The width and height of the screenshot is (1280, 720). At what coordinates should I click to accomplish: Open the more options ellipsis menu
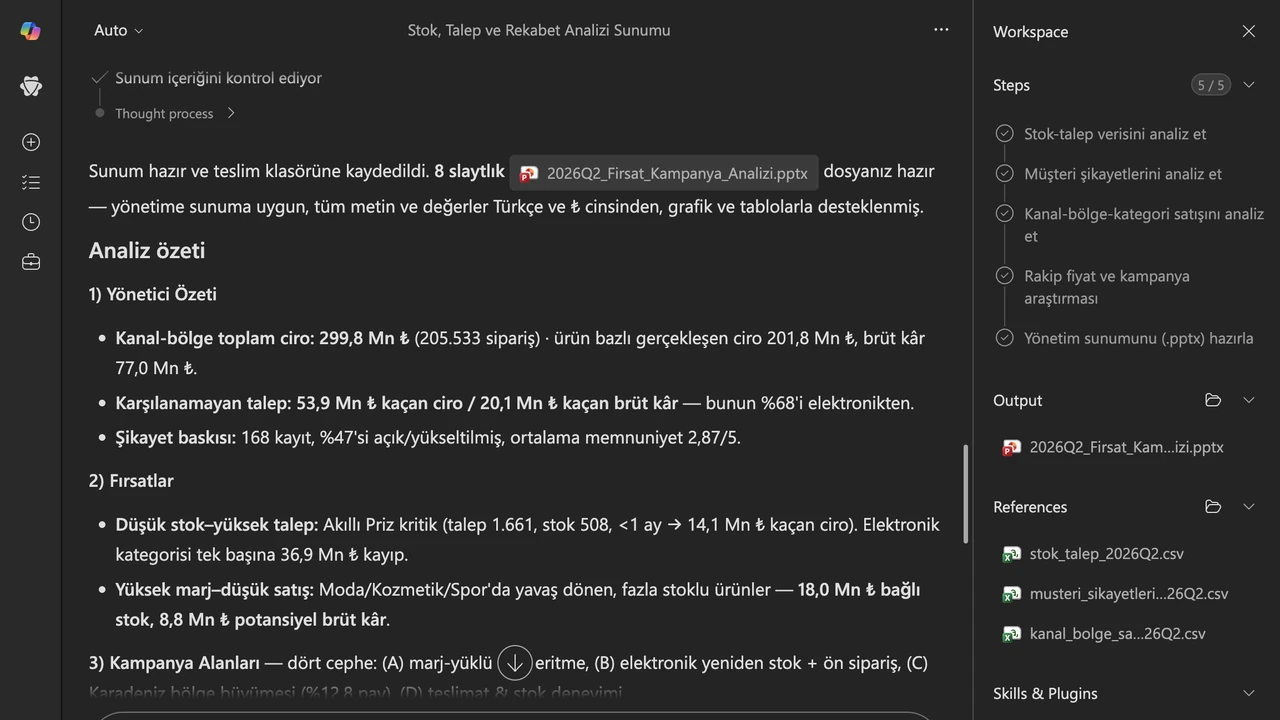pos(941,30)
